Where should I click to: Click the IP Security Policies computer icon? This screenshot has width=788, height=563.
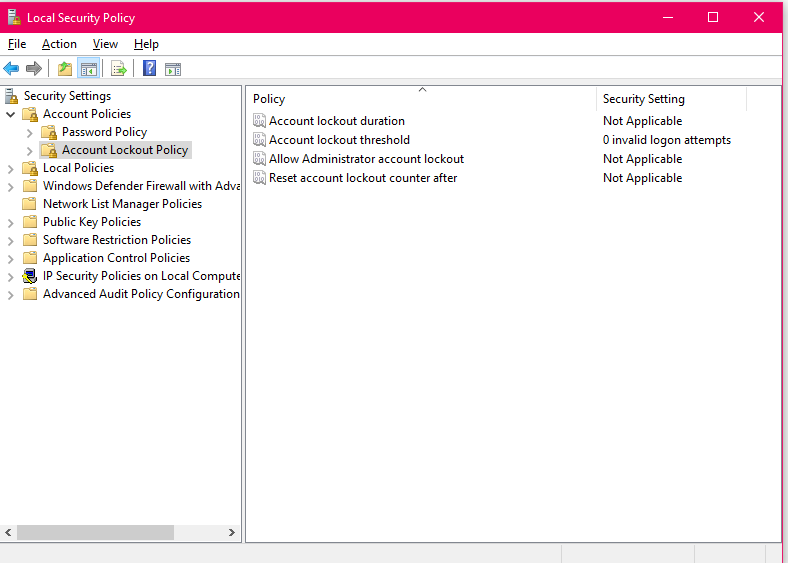pyautogui.click(x=30, y=276)
